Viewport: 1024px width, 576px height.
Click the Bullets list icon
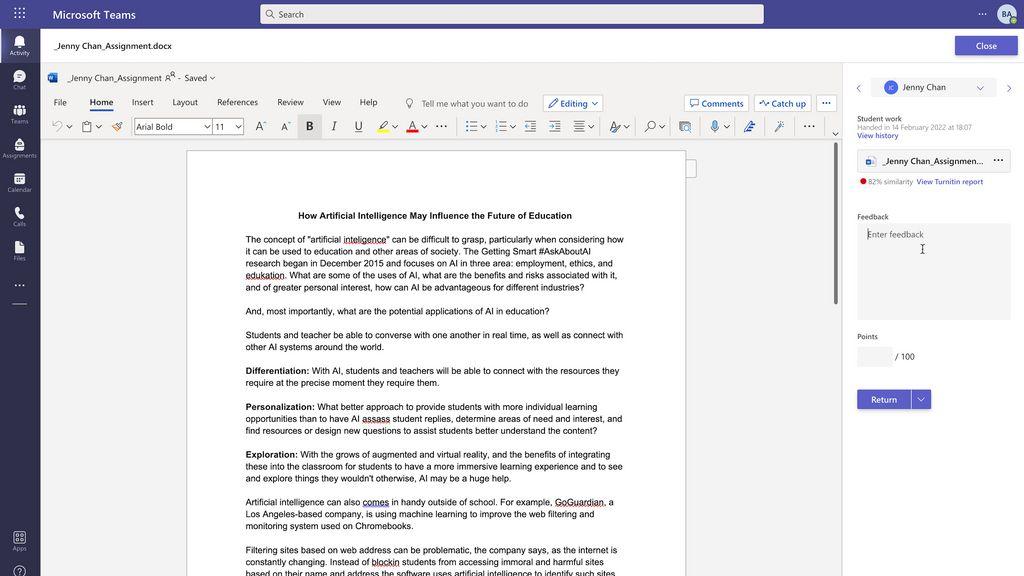tap(471, 127)
